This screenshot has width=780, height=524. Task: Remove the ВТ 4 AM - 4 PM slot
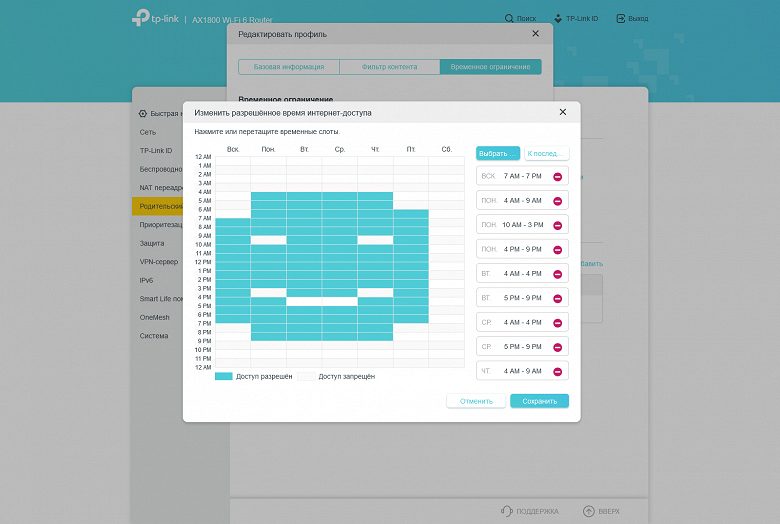pyautogui.click(x=558, y=274)
